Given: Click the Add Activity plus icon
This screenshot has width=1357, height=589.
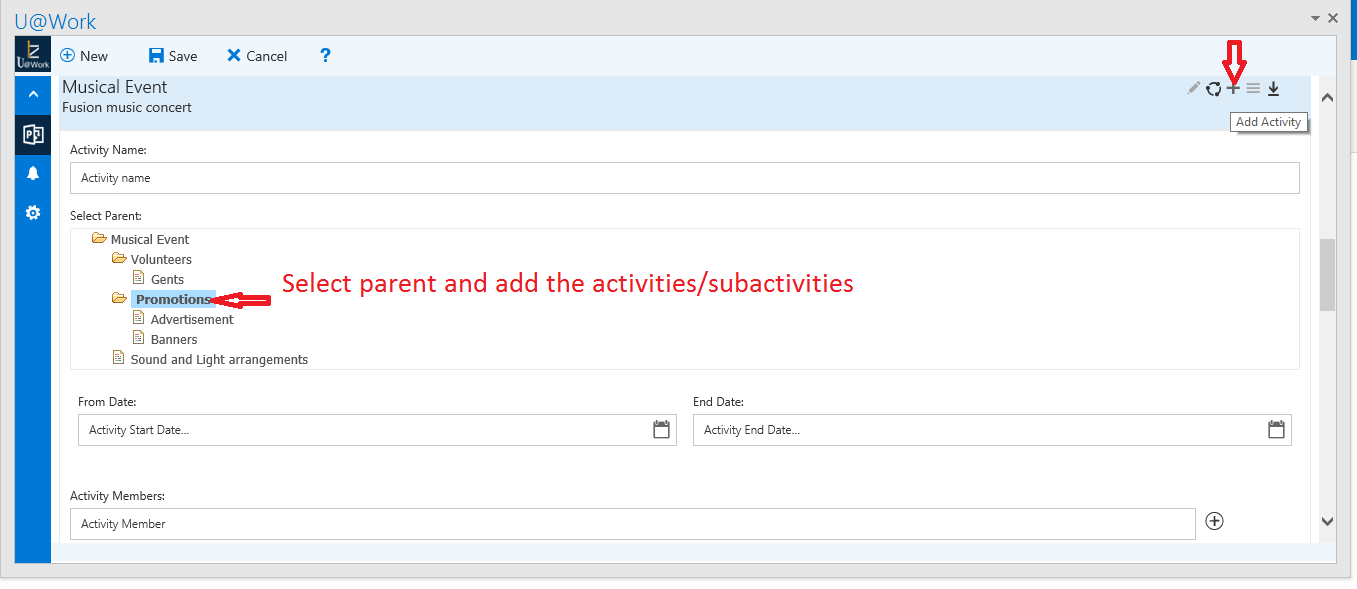Looking at the screenshot, I should [1233, 88].
